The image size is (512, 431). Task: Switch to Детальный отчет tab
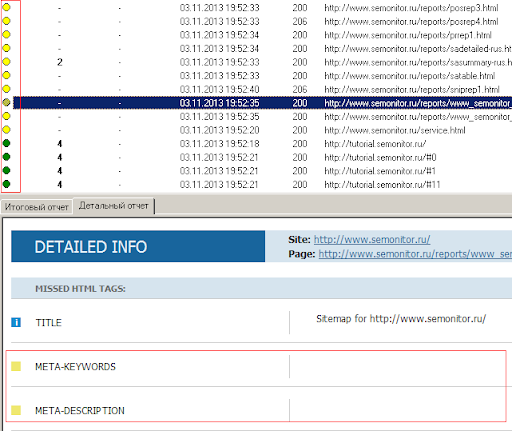coord(114,206)
